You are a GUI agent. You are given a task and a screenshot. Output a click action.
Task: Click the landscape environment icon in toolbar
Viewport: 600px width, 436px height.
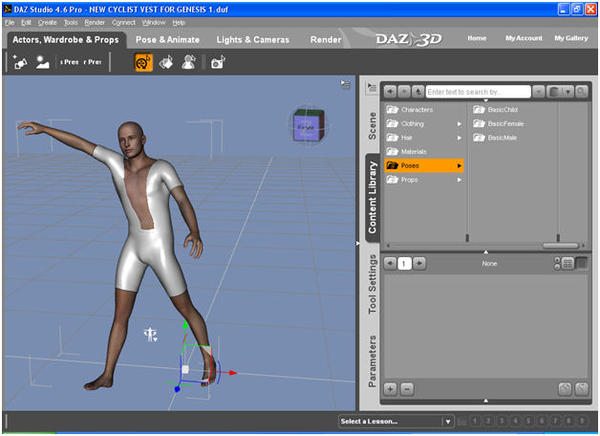coord(42,62)
